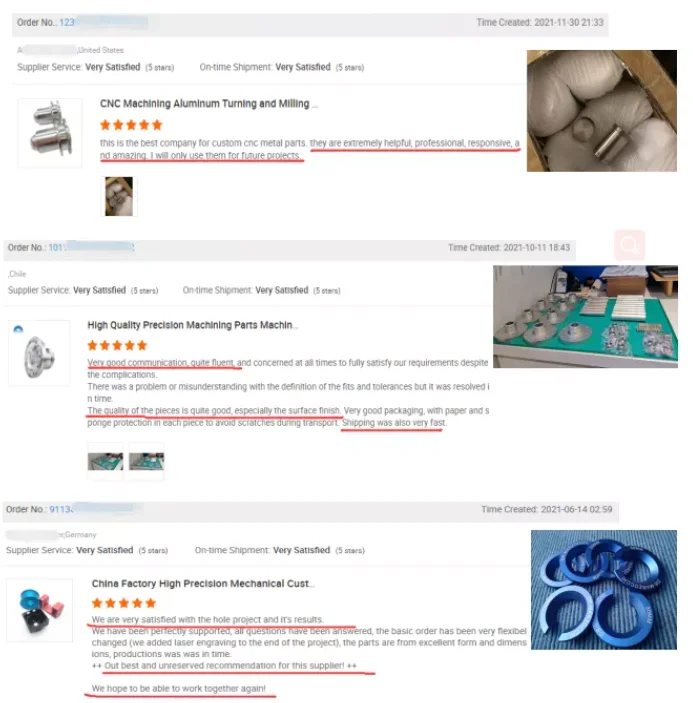Click the pink magnifier search icon

click(629, 245)
